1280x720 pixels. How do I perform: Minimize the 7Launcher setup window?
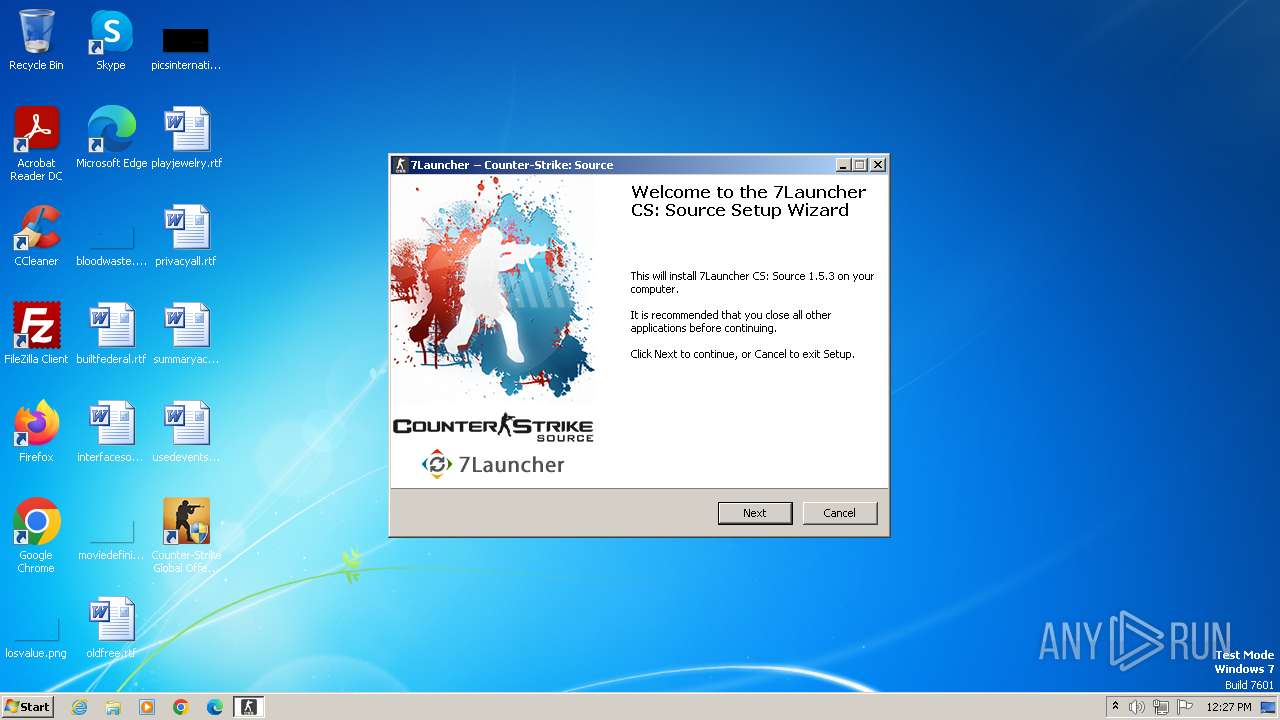click(x=843, y=165)
